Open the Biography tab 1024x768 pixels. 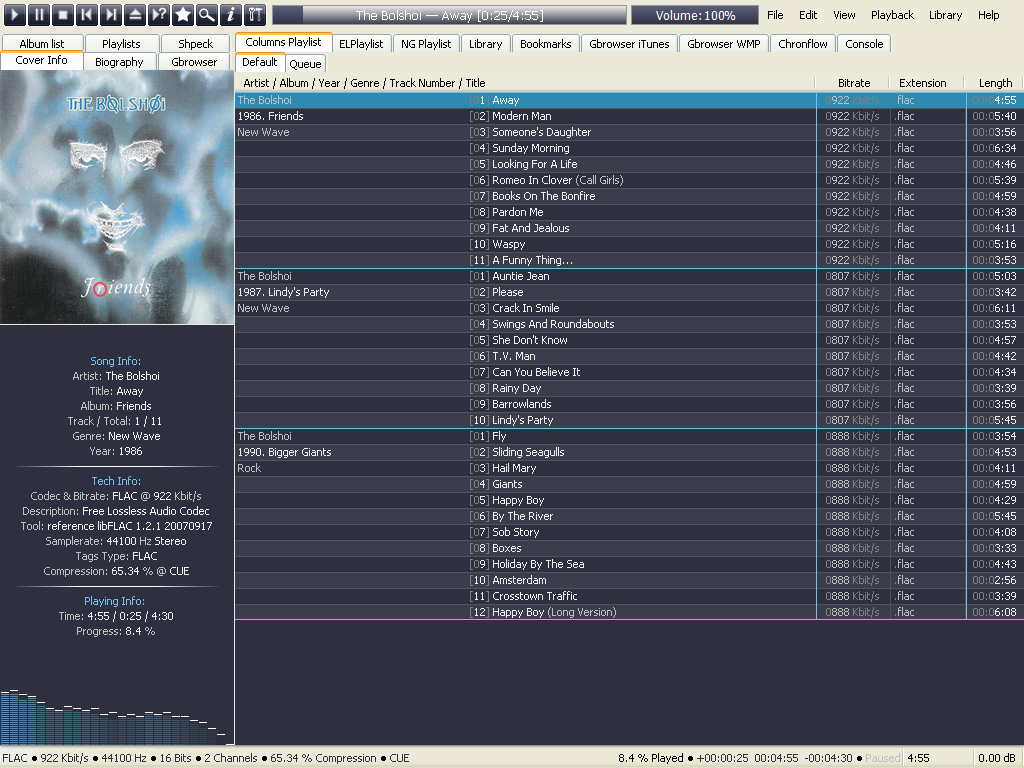pos(119,62)
